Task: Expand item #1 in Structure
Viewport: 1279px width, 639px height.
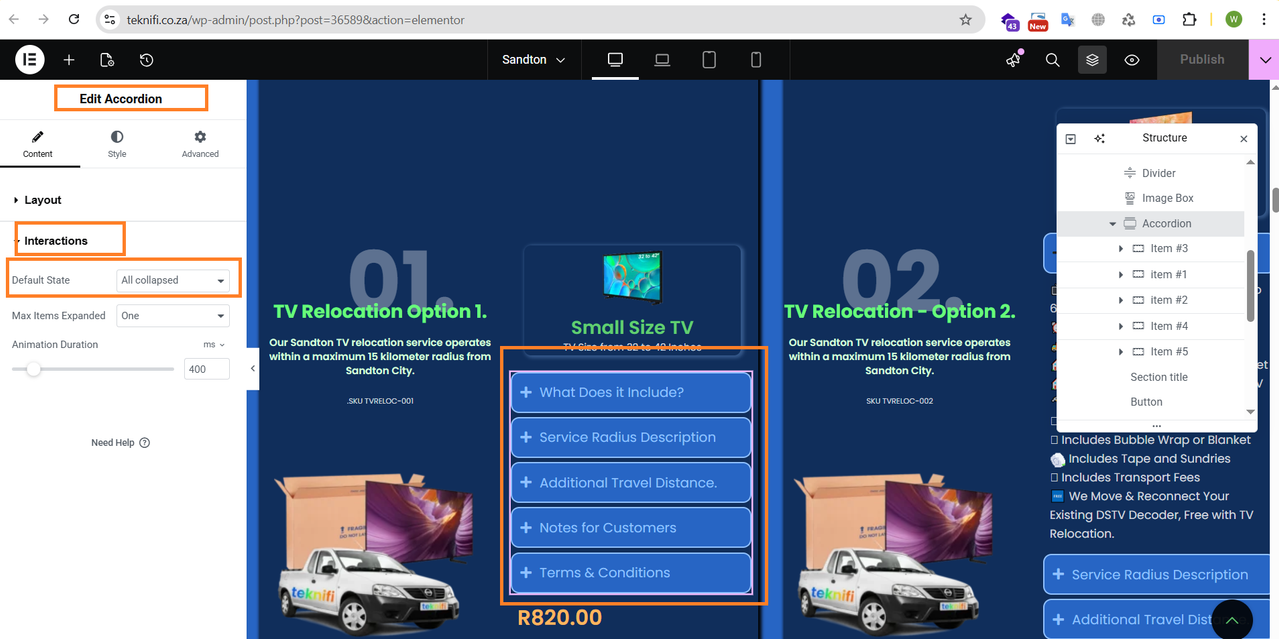Action: tap(1120, 275)
